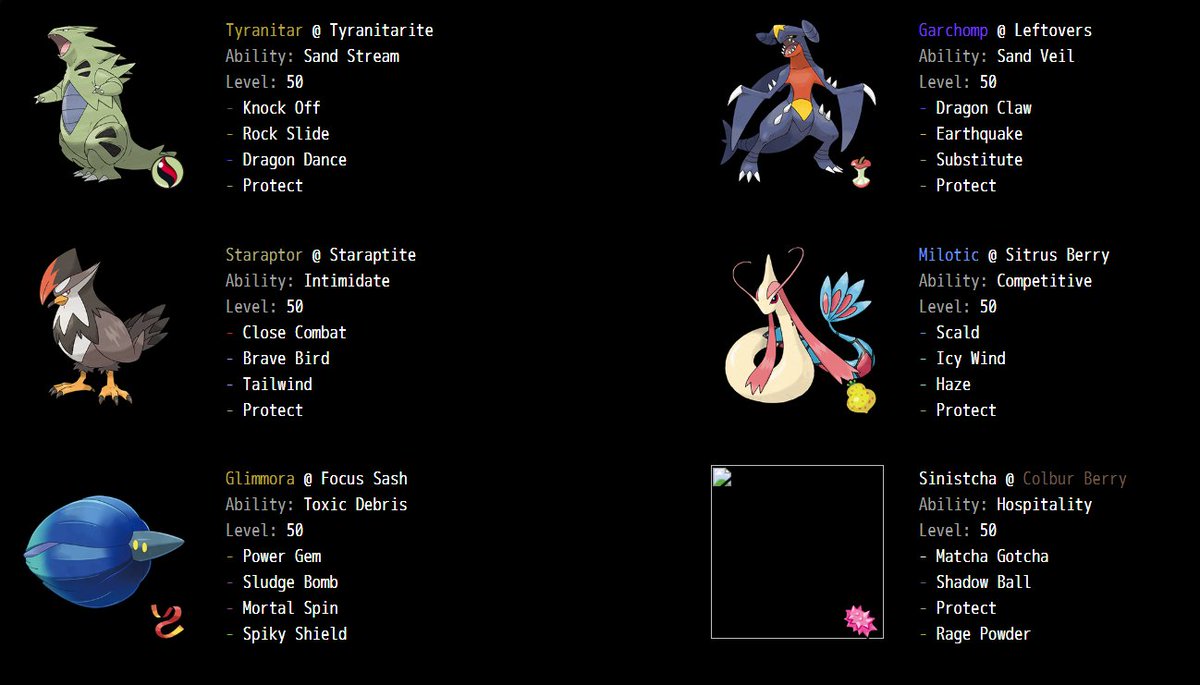
Task: Click the Shadow Ball move
Action: (983, 583)
